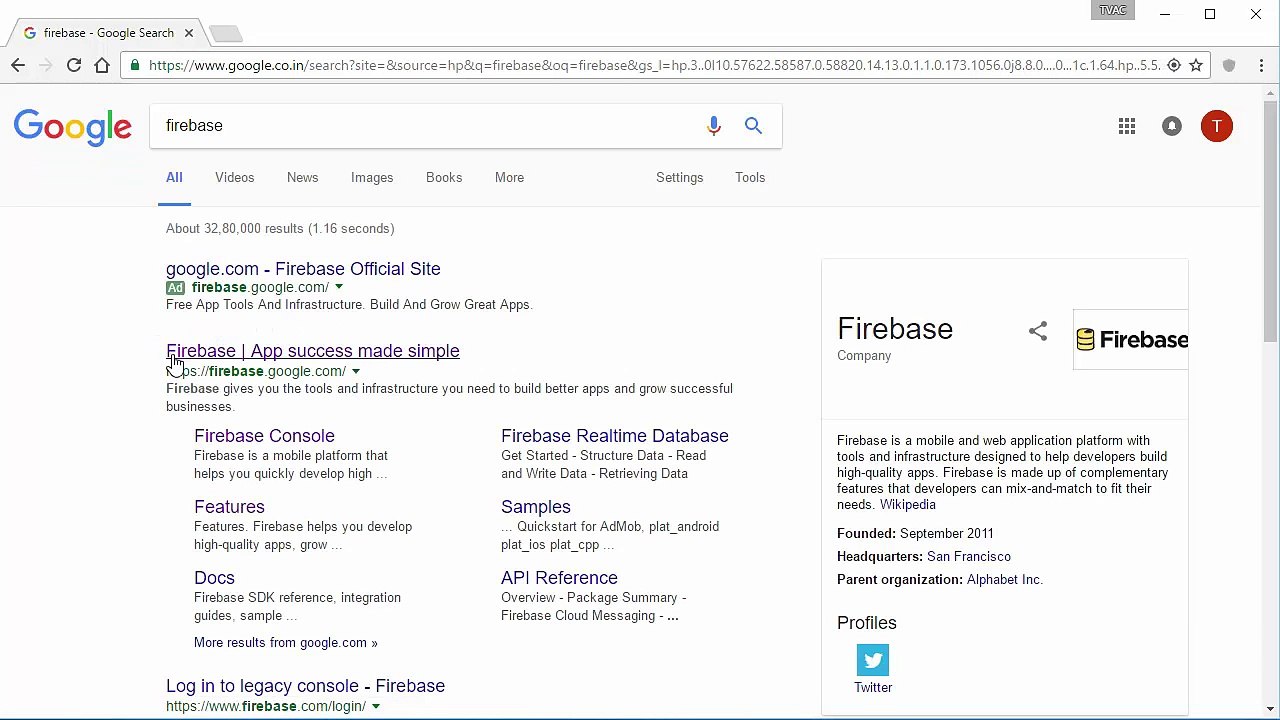1280x720 pixels.
Task: Click the shield extension icon
Action: click(x=1229, y=65)
